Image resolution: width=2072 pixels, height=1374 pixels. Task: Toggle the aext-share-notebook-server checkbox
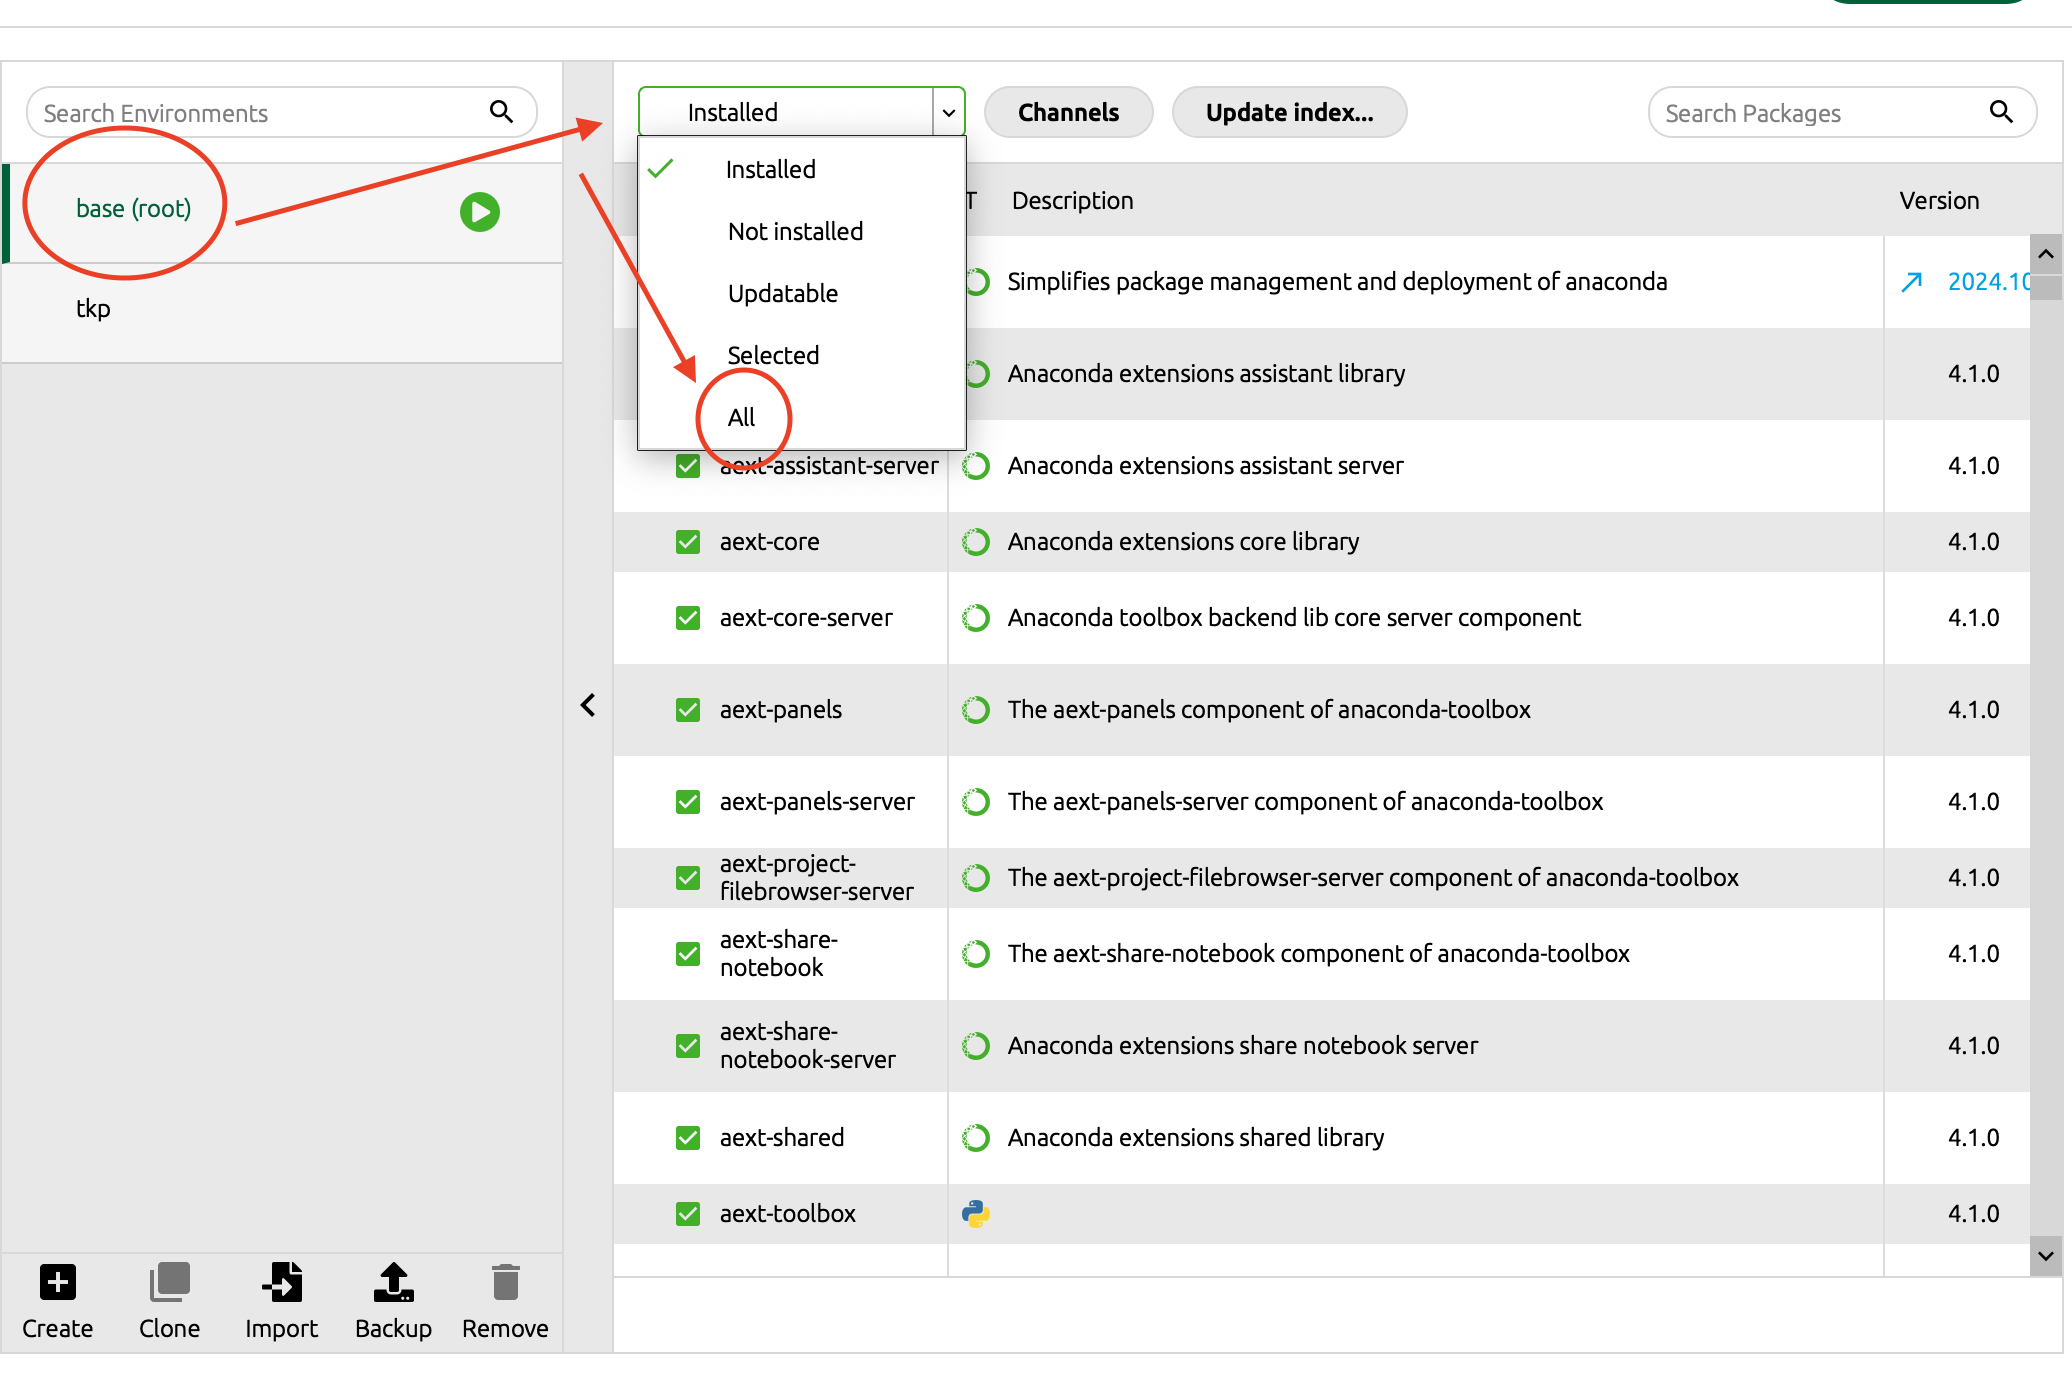[688, 1046]
